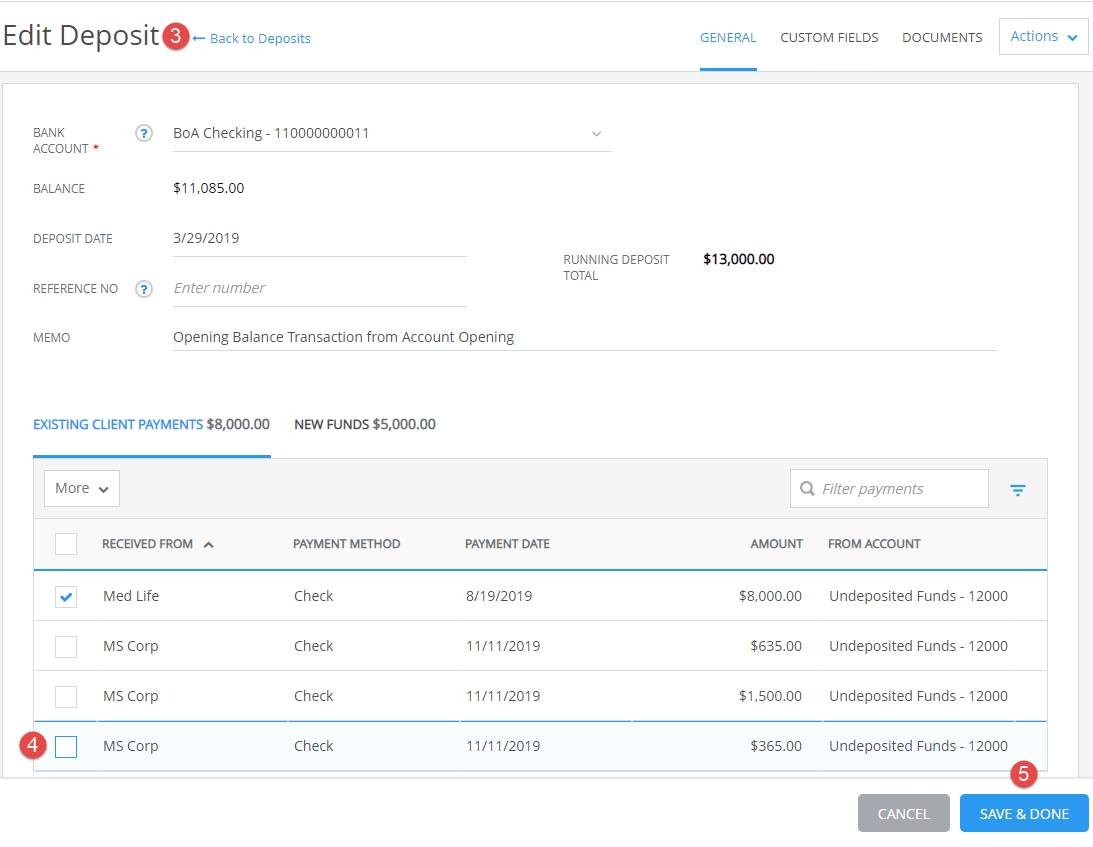The width and height of the screenshot is (1093, 847).
Task: Switch to the Documents tab
Action: coord(942,38)
